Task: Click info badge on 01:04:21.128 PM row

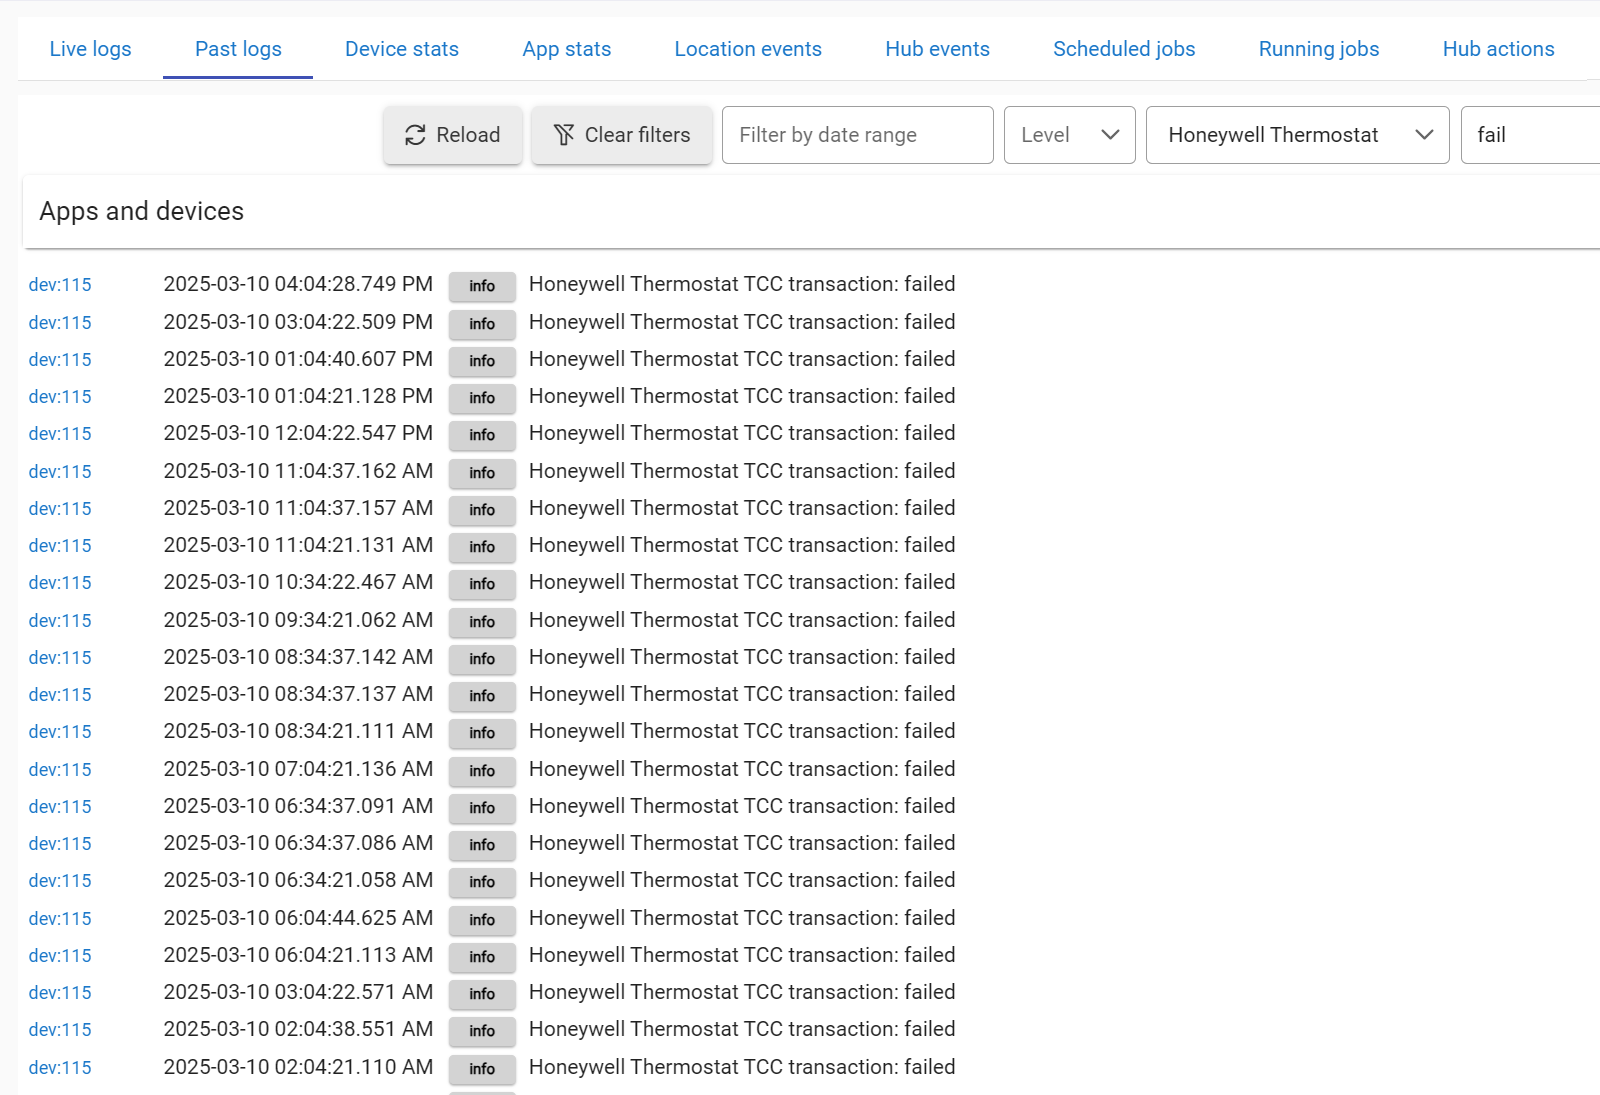Action: click(482, 398)
